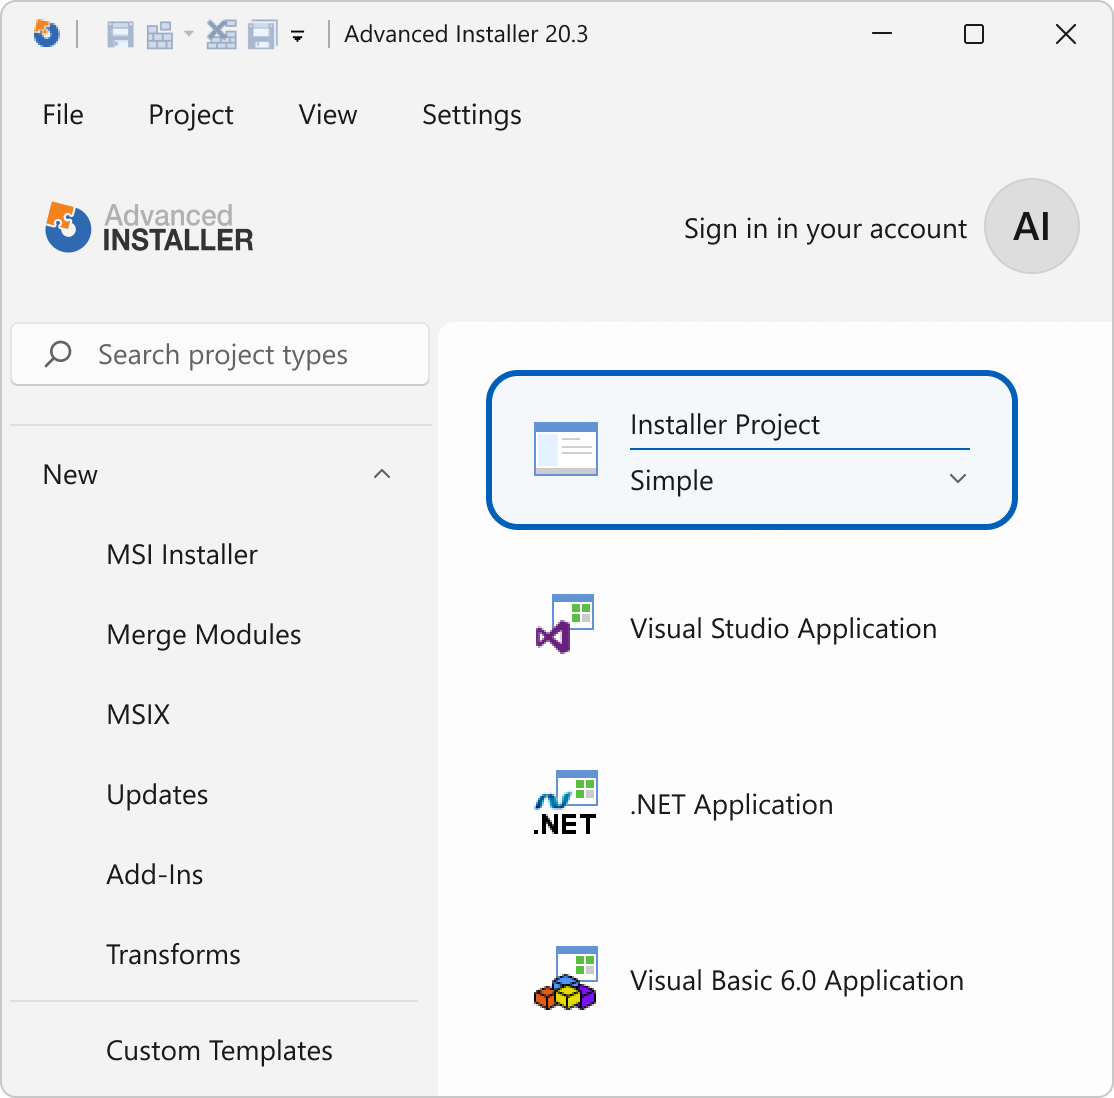Select Custom Templates category

[x=220, y=1050]
